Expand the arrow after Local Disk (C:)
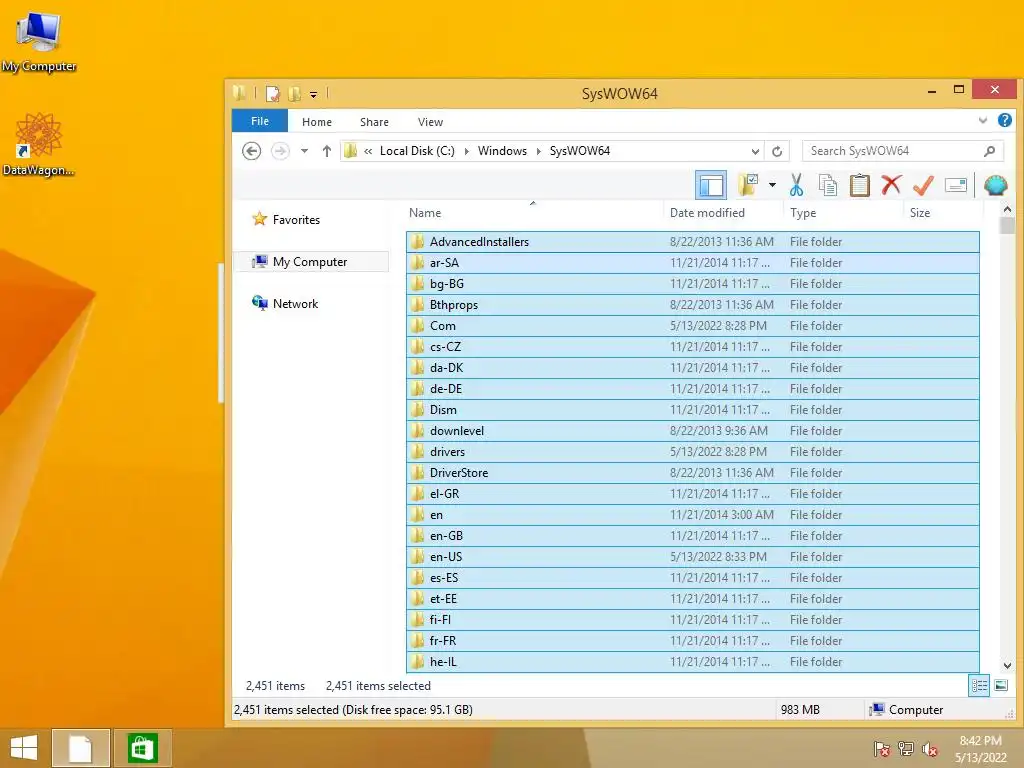Image resolution: width=1024 pixels, height=768 pixels. click(x=466, y=152)
